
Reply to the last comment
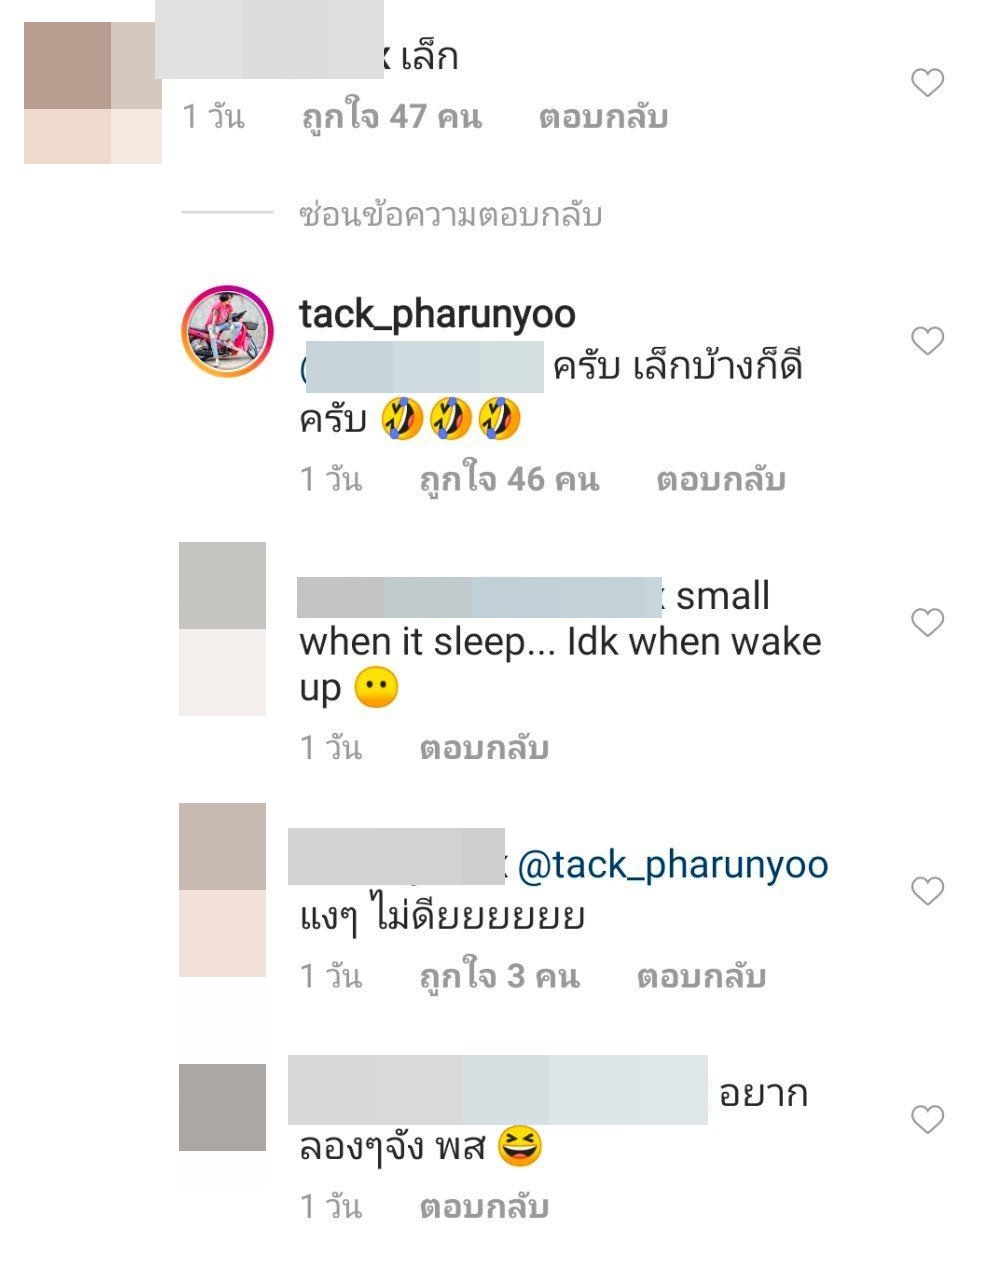click(484, 1207)
